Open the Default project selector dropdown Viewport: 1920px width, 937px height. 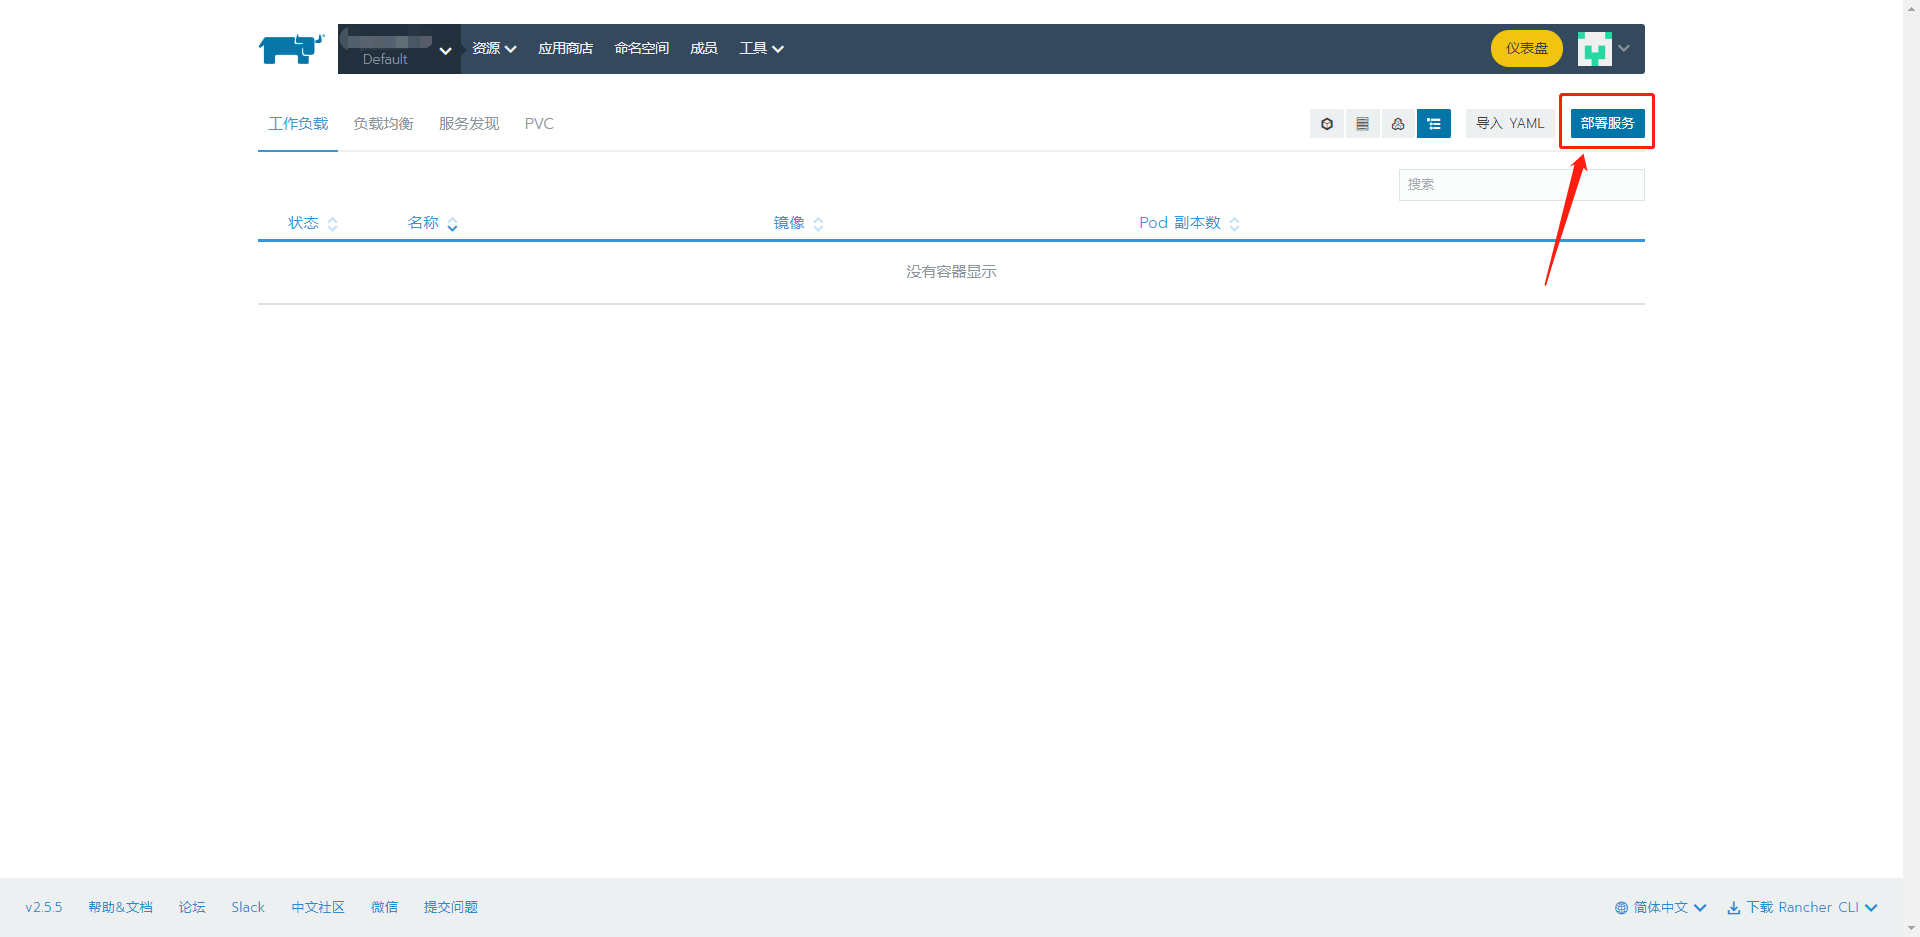coord(399,49)
